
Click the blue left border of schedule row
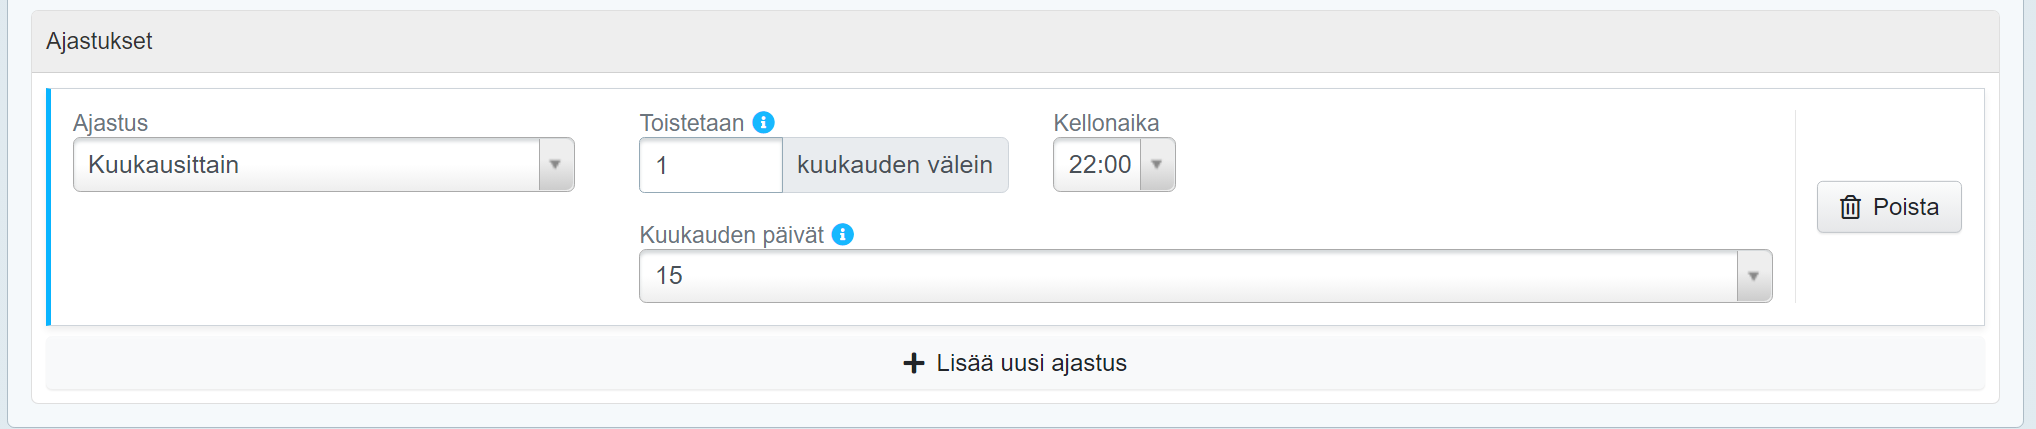coord(48,207)
